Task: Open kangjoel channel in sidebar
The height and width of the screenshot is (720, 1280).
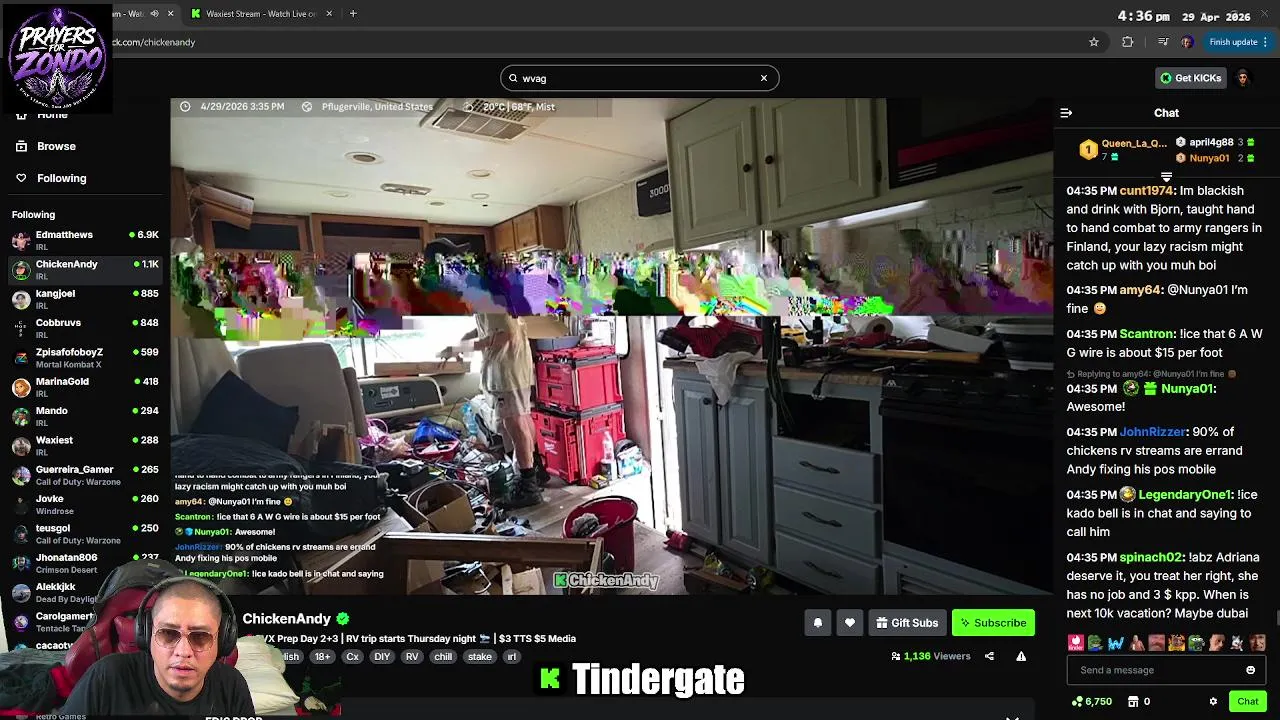Action: point(85,298)
